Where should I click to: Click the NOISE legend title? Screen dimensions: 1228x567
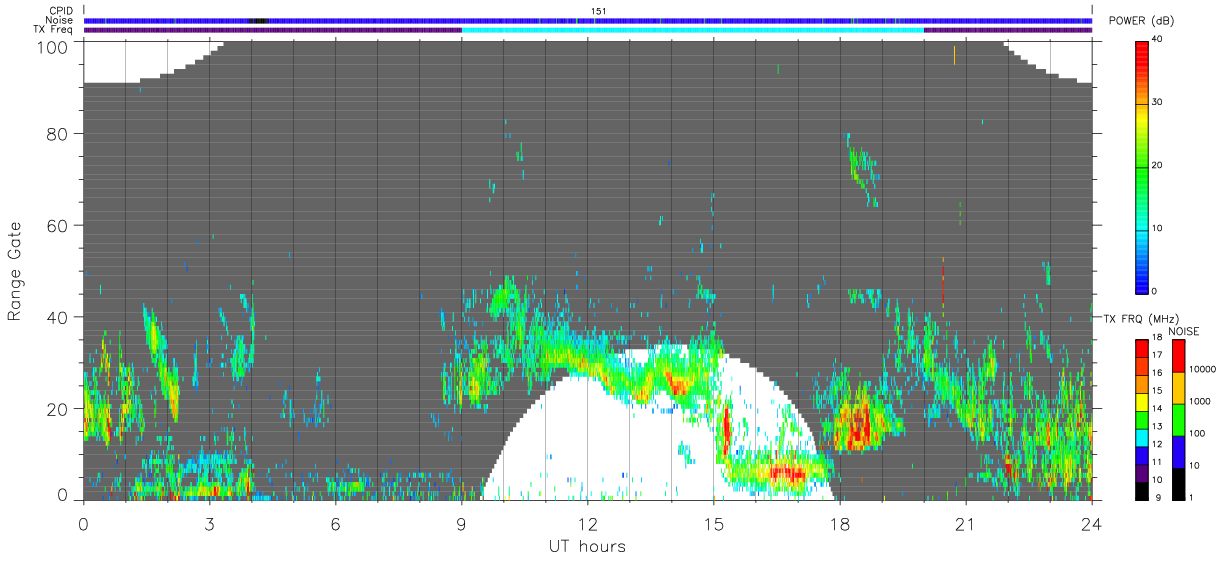[x=1184, y=331]
